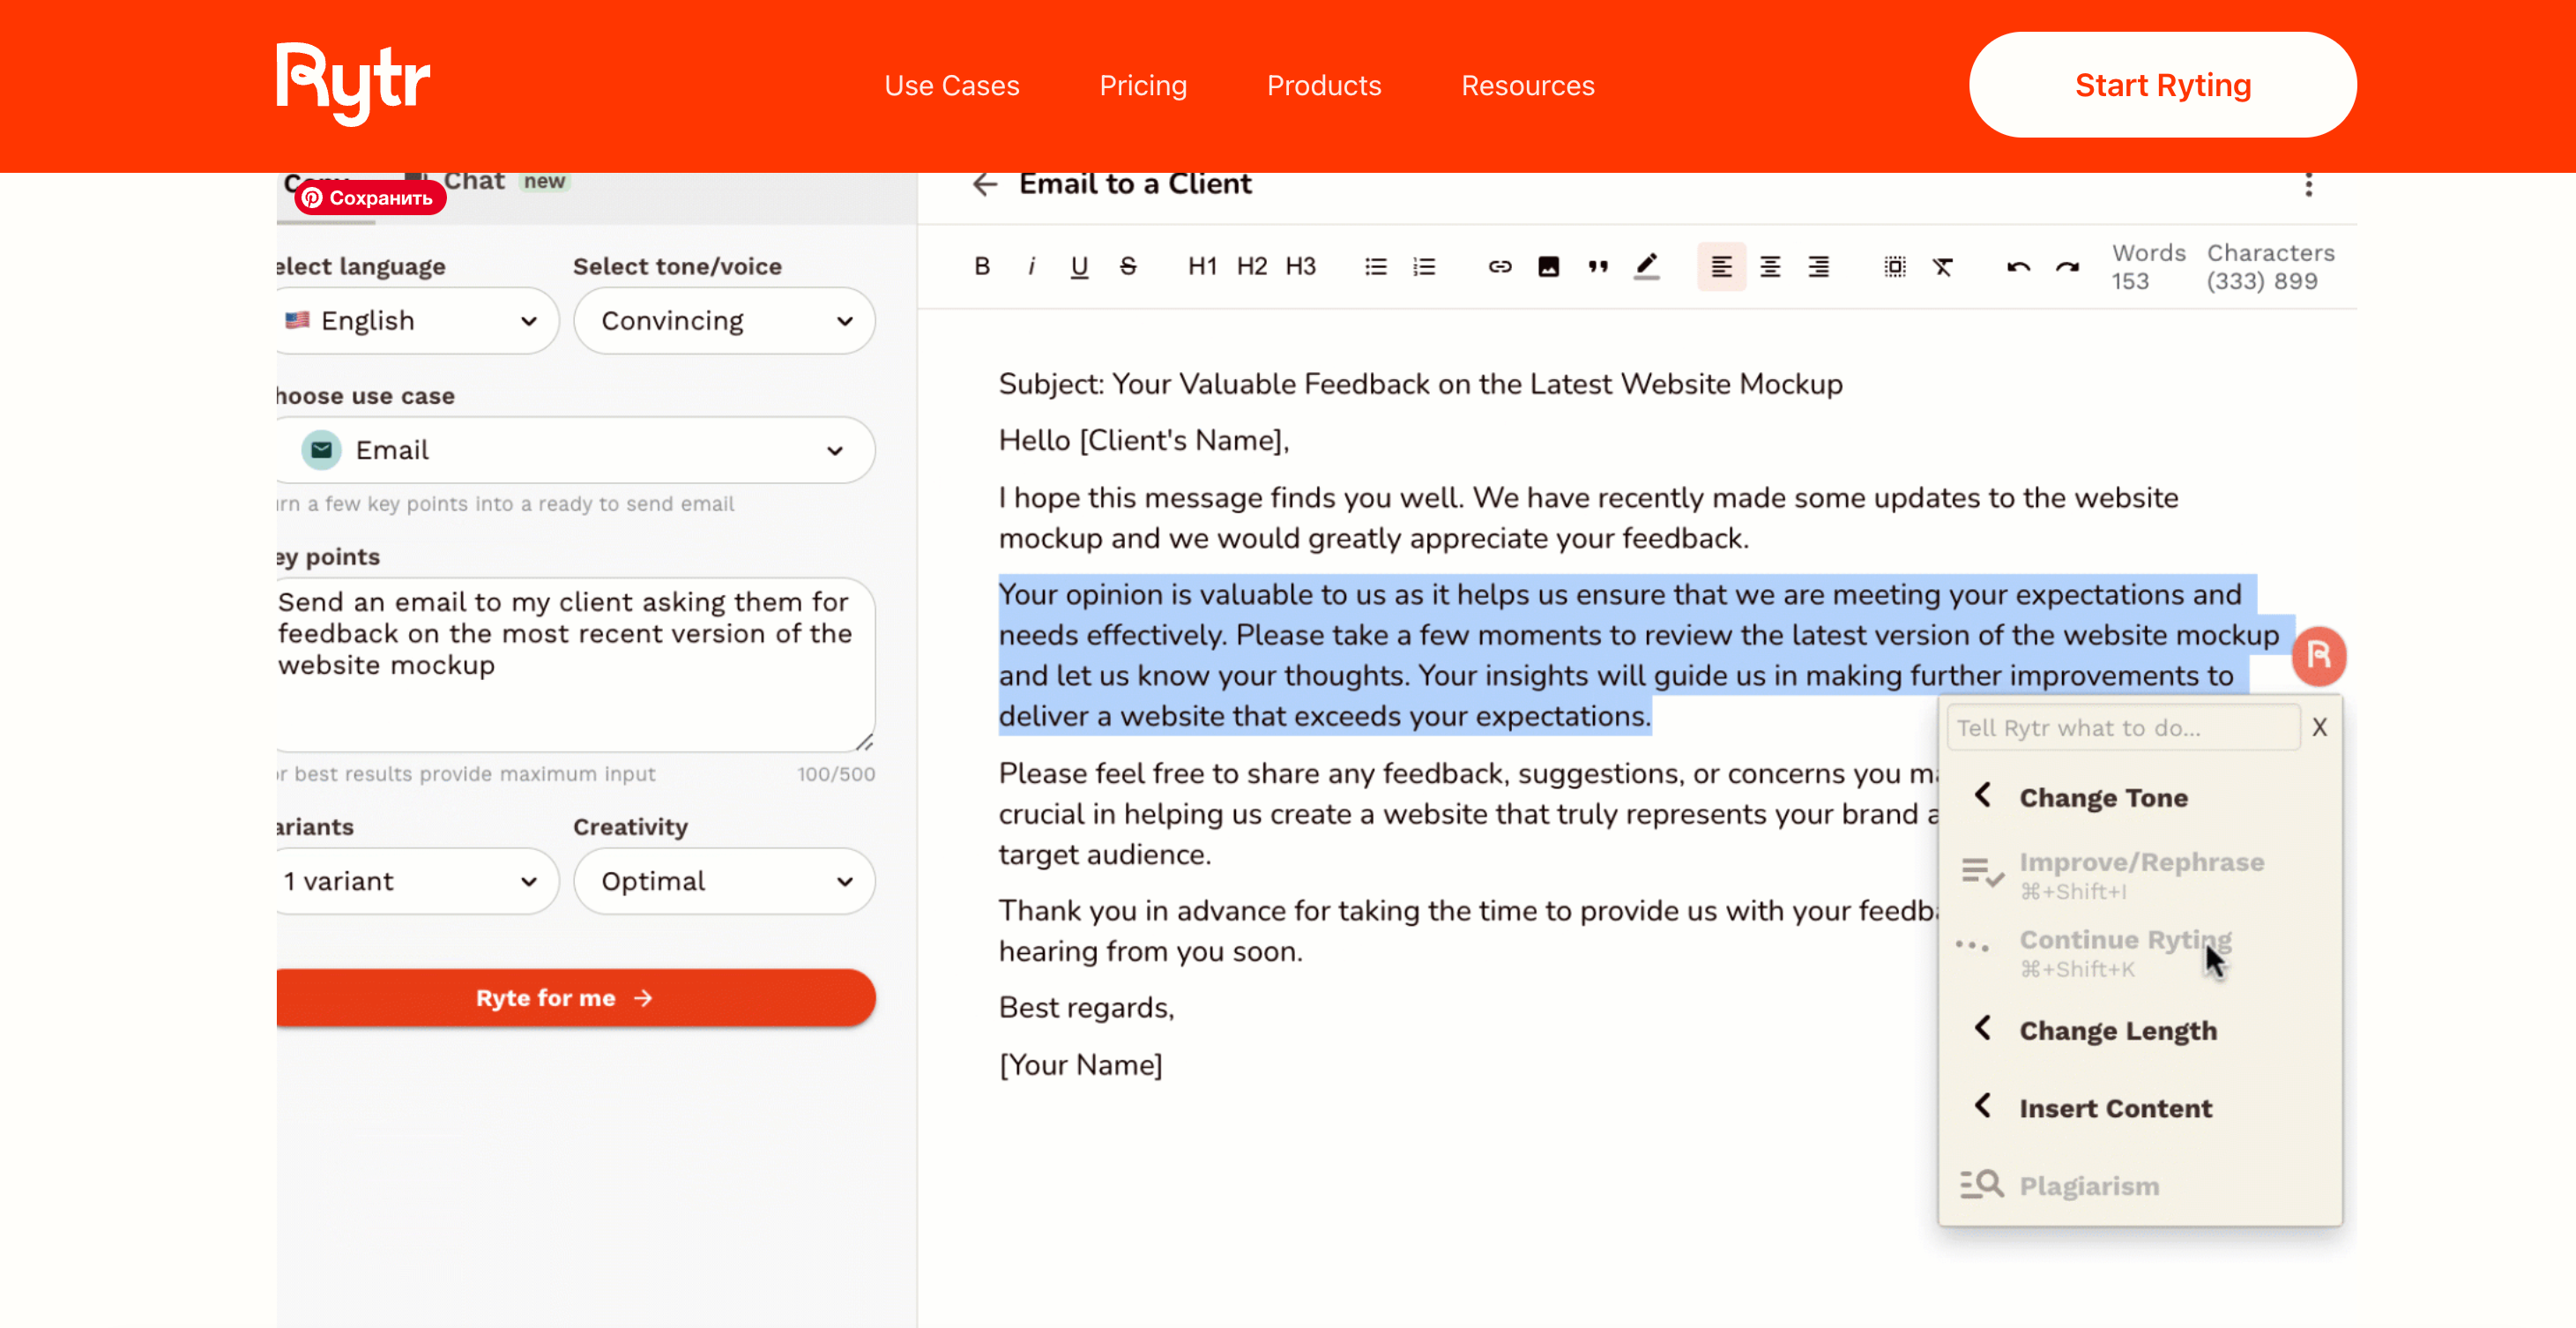Insert a hyperlink with the link icon
Image resolution: width=2576 pixels, height=1328 pixels.
click(1500, 266)
